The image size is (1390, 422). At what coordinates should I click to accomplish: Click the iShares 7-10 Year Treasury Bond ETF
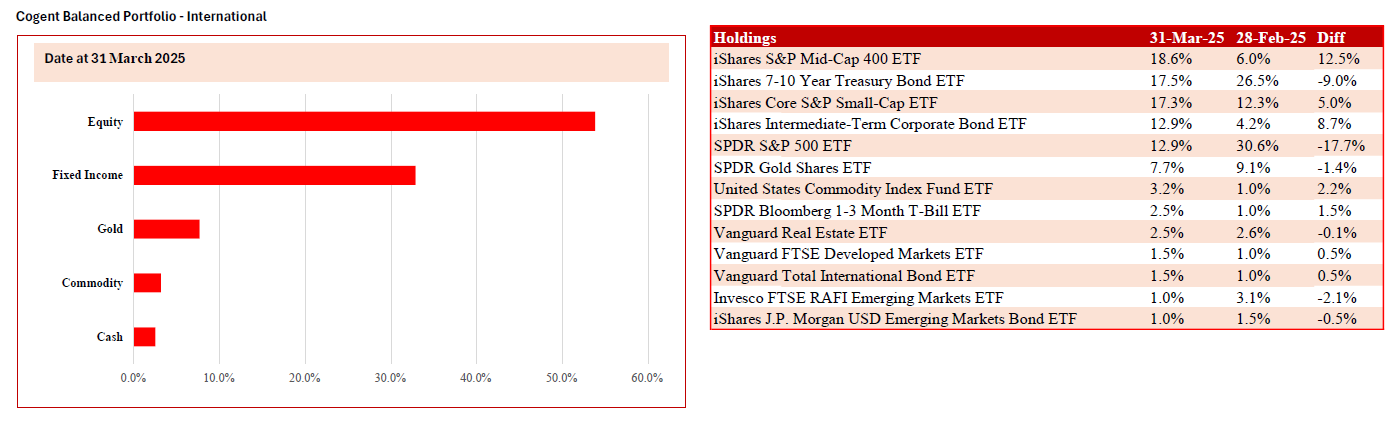coord(838,81)
